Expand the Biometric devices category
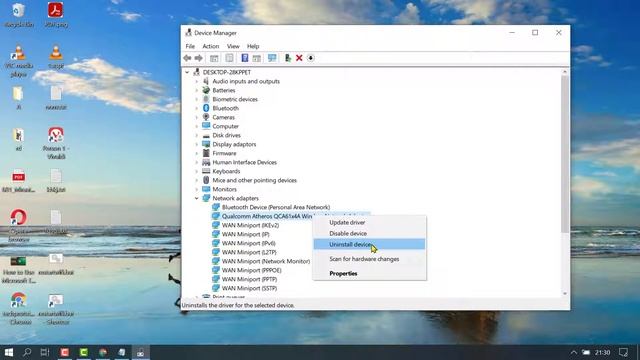Viewport: 640px width, 360px height. click(x=197, y=99)
